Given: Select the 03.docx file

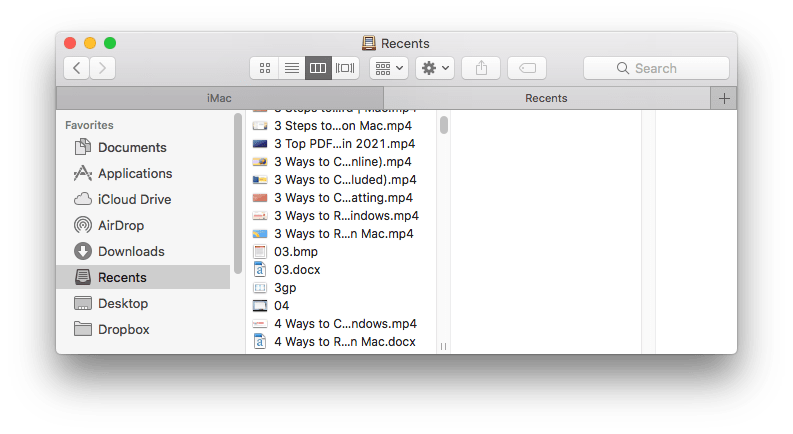Looking at the screenshot, I should 340,270.
